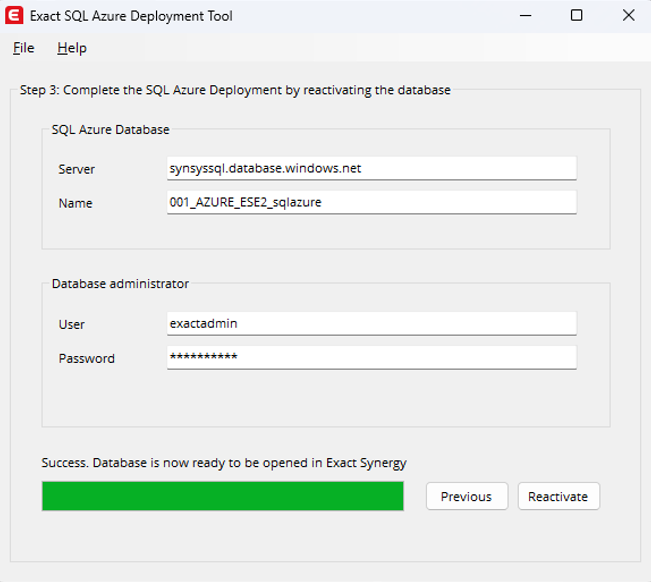Click the User label
This screenshot has width=651, height=582.
(x=71, y=324)
